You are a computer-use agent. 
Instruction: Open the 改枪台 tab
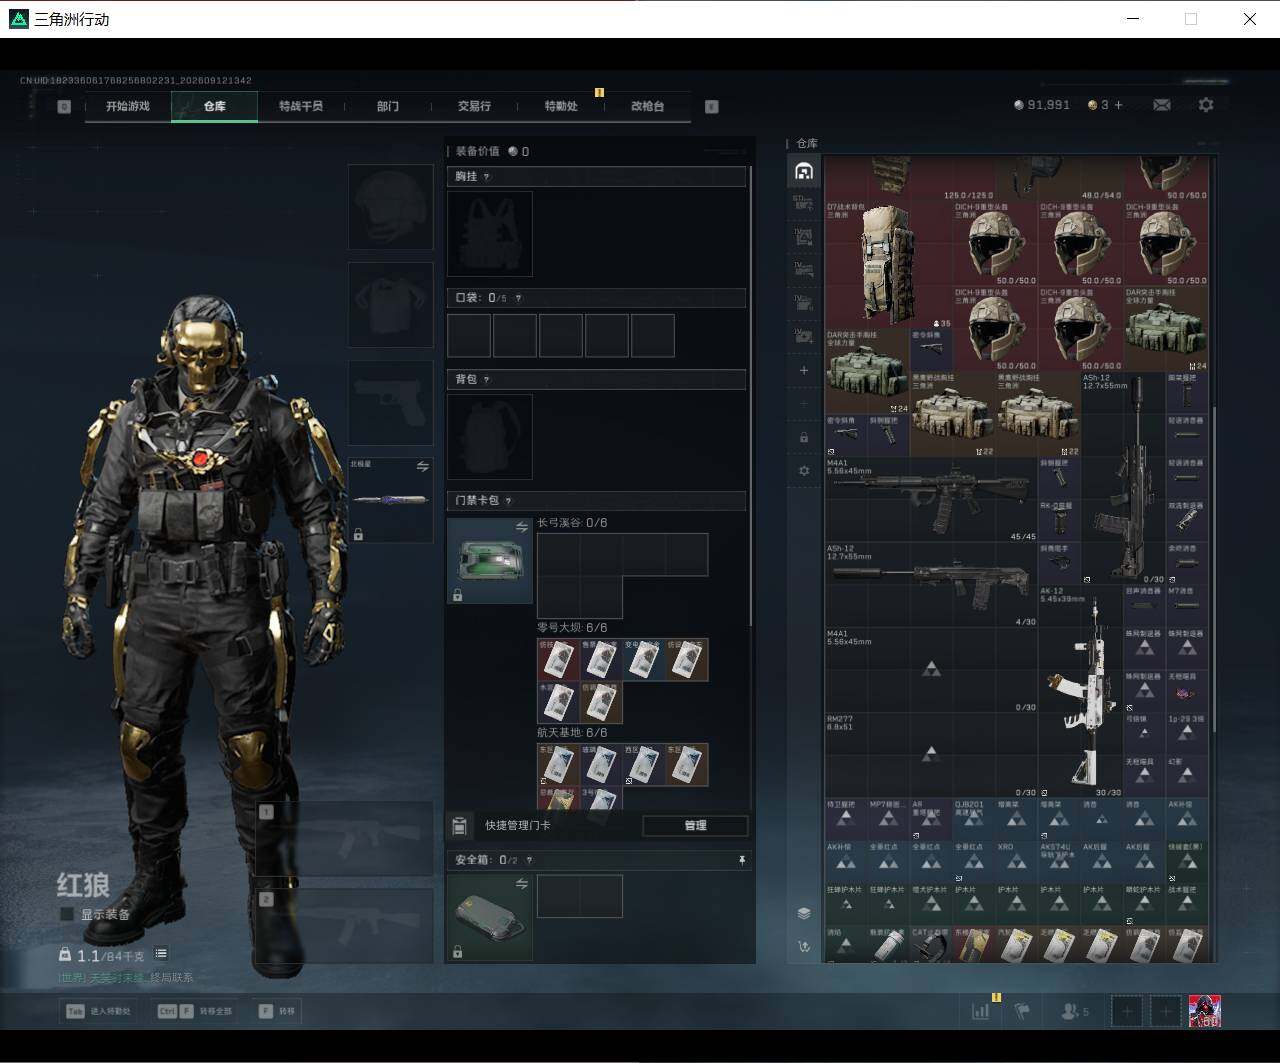pyautogui.click(x=647, y=106)
